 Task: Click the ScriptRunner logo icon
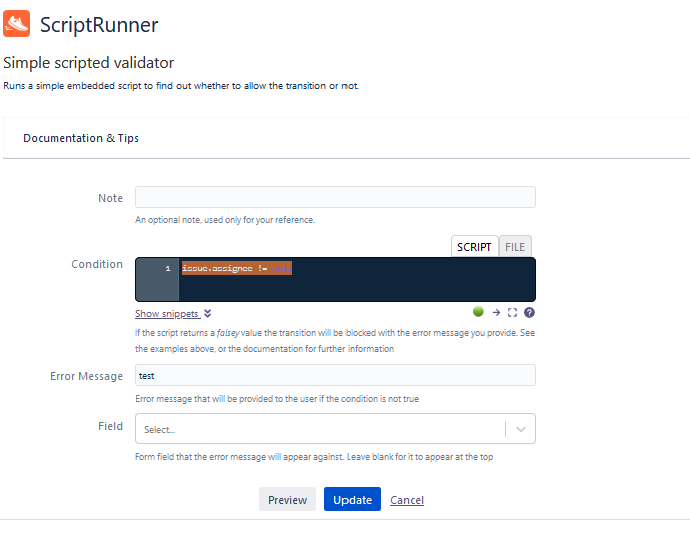[16, 24]
